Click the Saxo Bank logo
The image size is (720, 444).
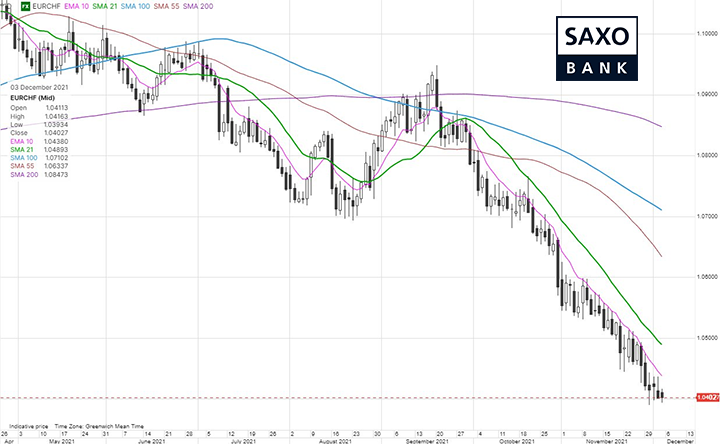pos(596,49)
